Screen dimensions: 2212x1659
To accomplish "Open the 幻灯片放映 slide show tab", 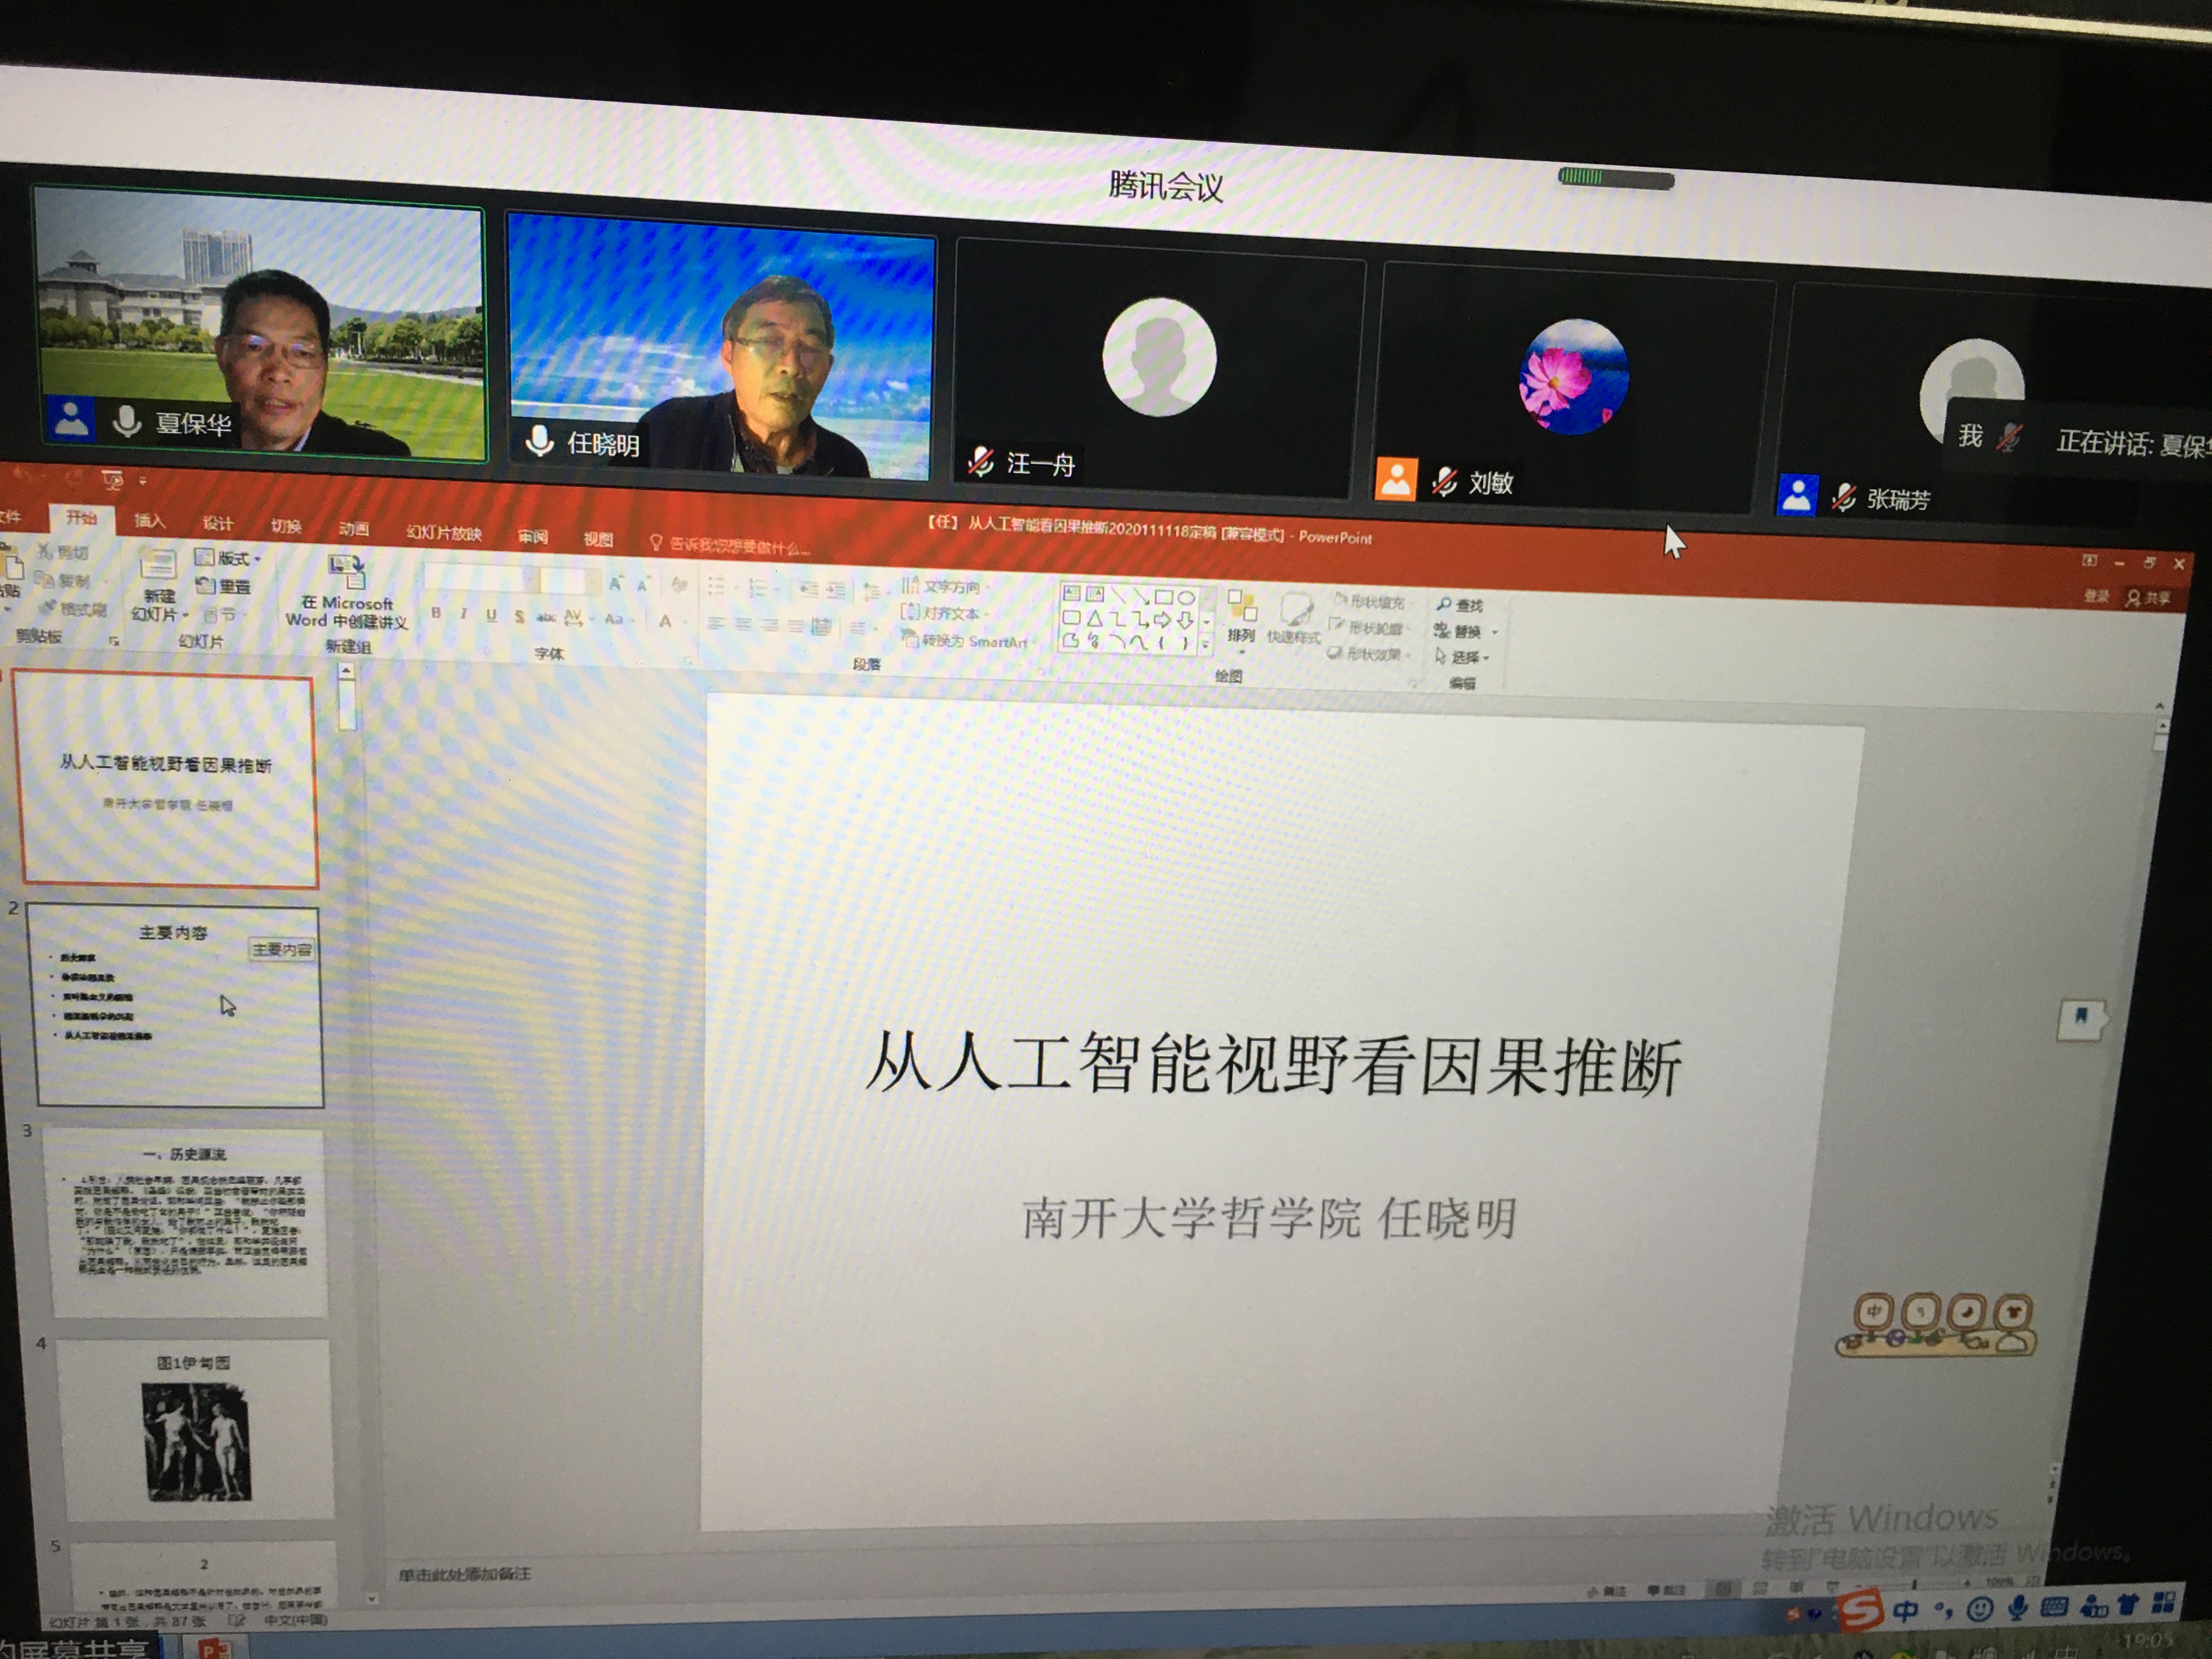I will pos(444,532).
